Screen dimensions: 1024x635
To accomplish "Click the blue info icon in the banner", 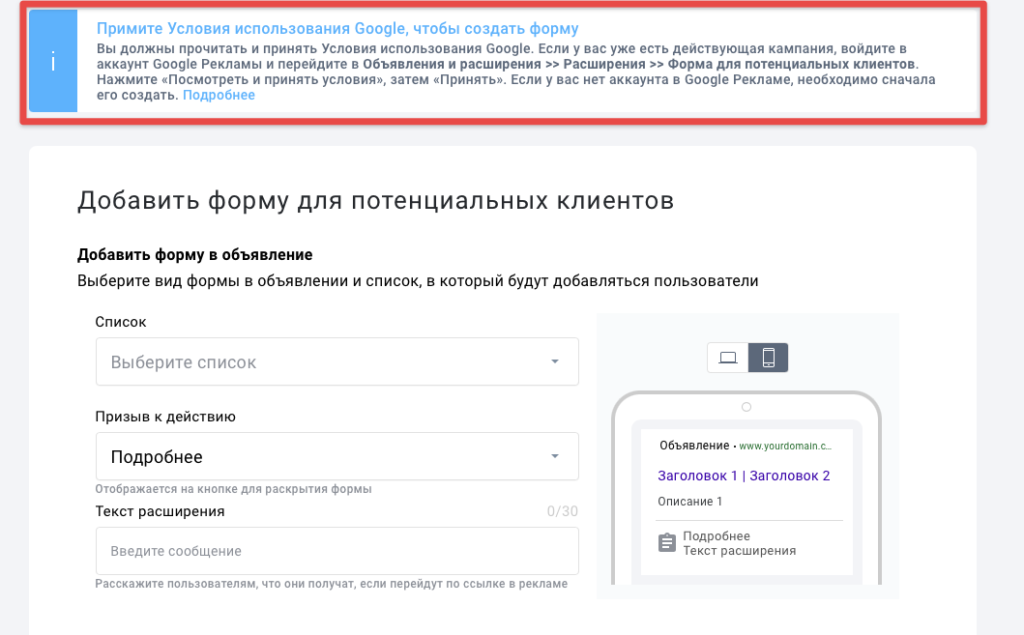I will point(53,61).
